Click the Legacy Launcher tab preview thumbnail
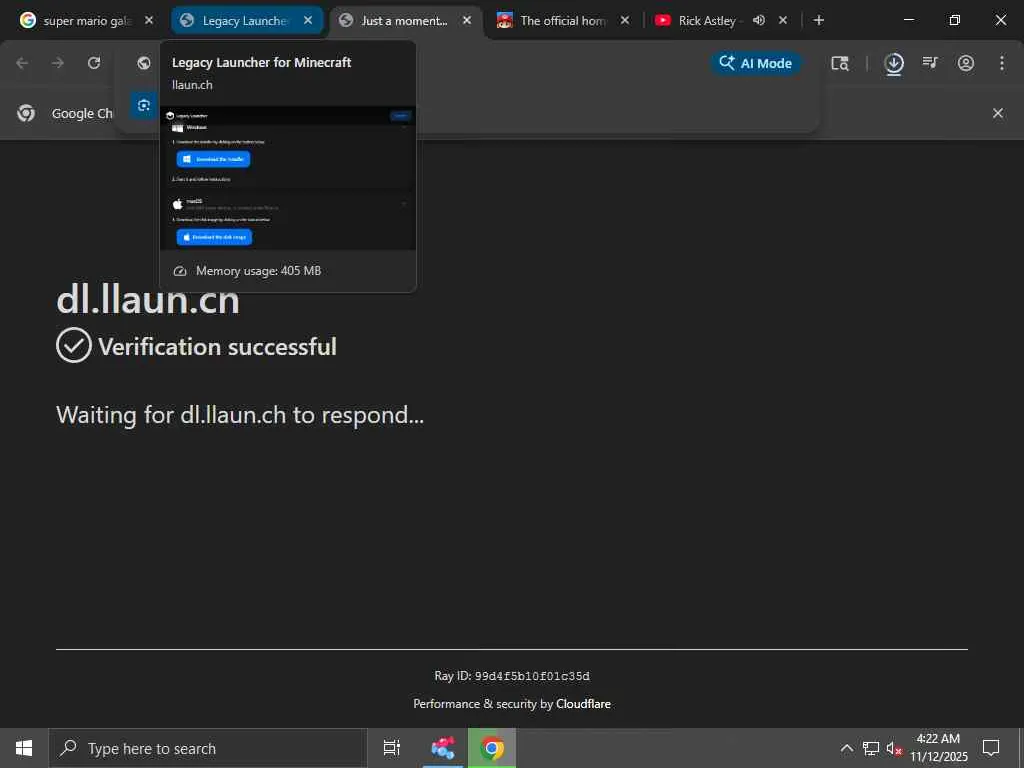The width and height of the screenshot is (1024, 768). coord(288,178)
